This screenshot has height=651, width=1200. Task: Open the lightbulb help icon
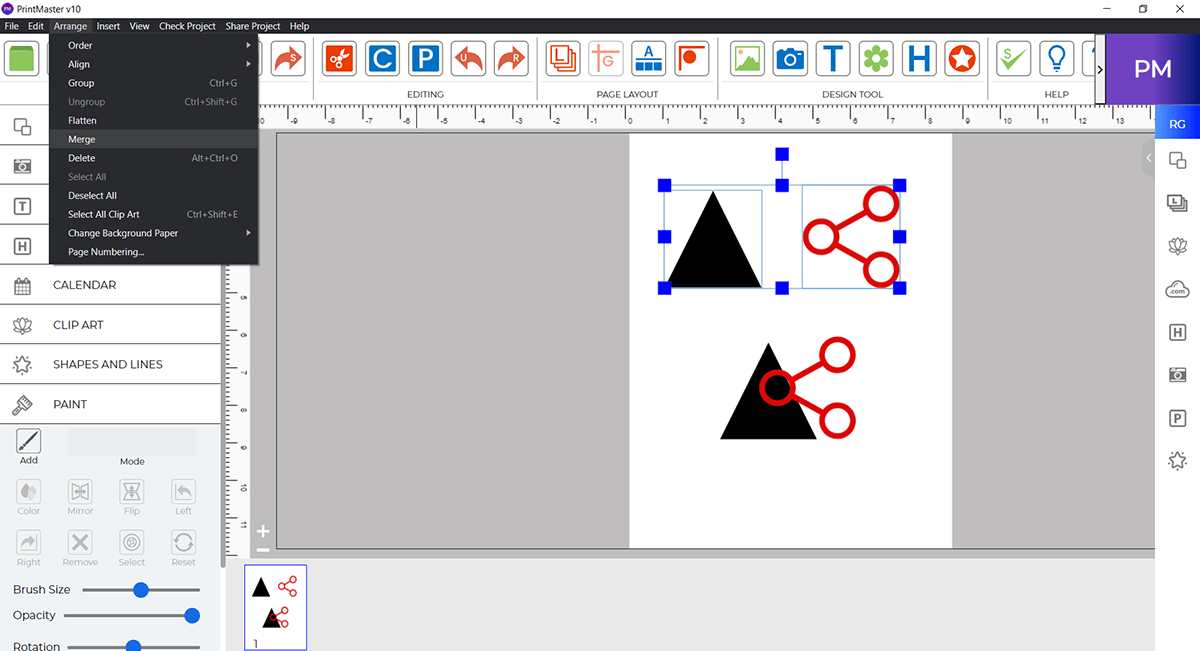1056,58
